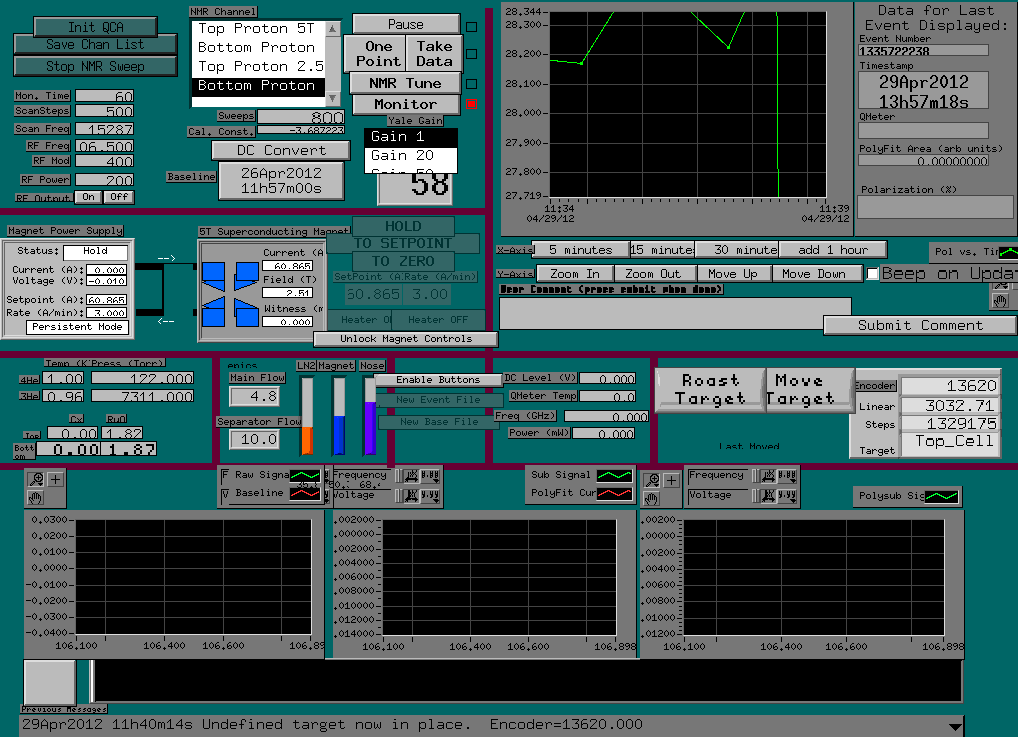This screenshot has height=737, width=1018.
Task: Open Voltage format dropdown for Polysub graph
Action: click(x=787, y=496)
